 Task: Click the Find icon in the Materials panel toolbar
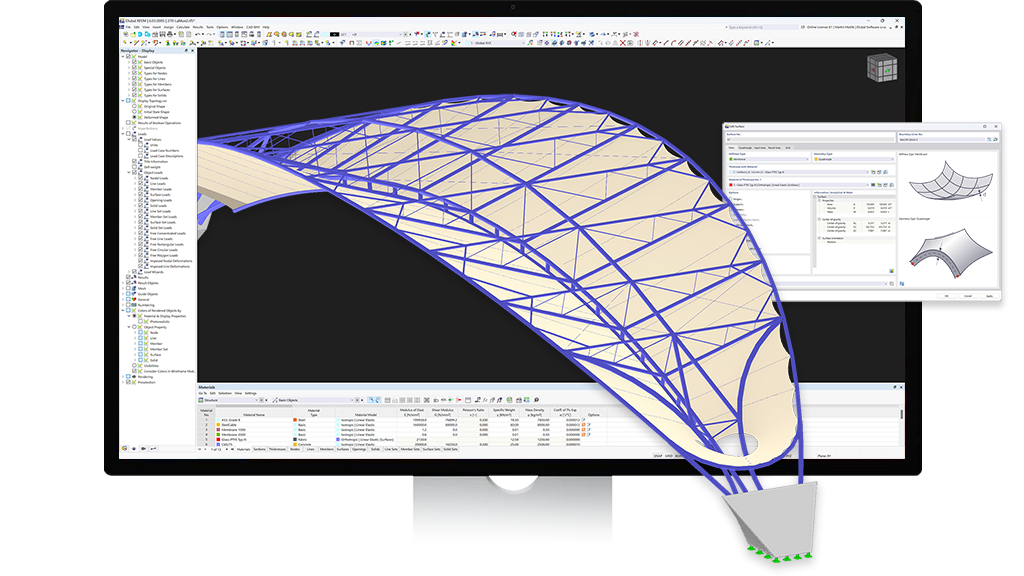click(536, 400)
